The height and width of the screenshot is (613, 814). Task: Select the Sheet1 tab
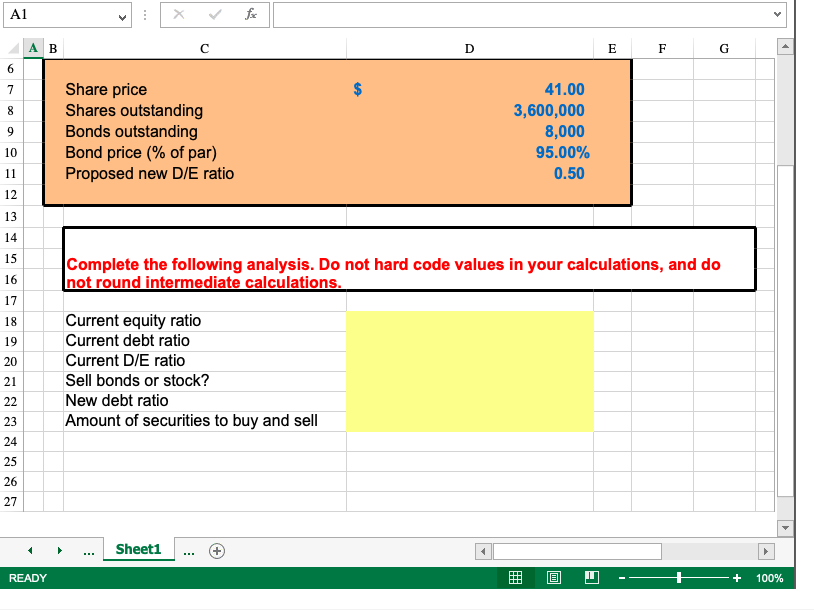pos(138,549)
